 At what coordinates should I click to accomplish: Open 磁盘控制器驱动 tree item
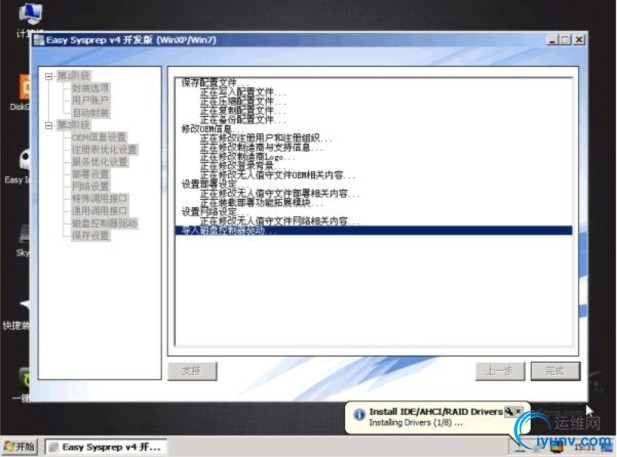pos(104,223)
